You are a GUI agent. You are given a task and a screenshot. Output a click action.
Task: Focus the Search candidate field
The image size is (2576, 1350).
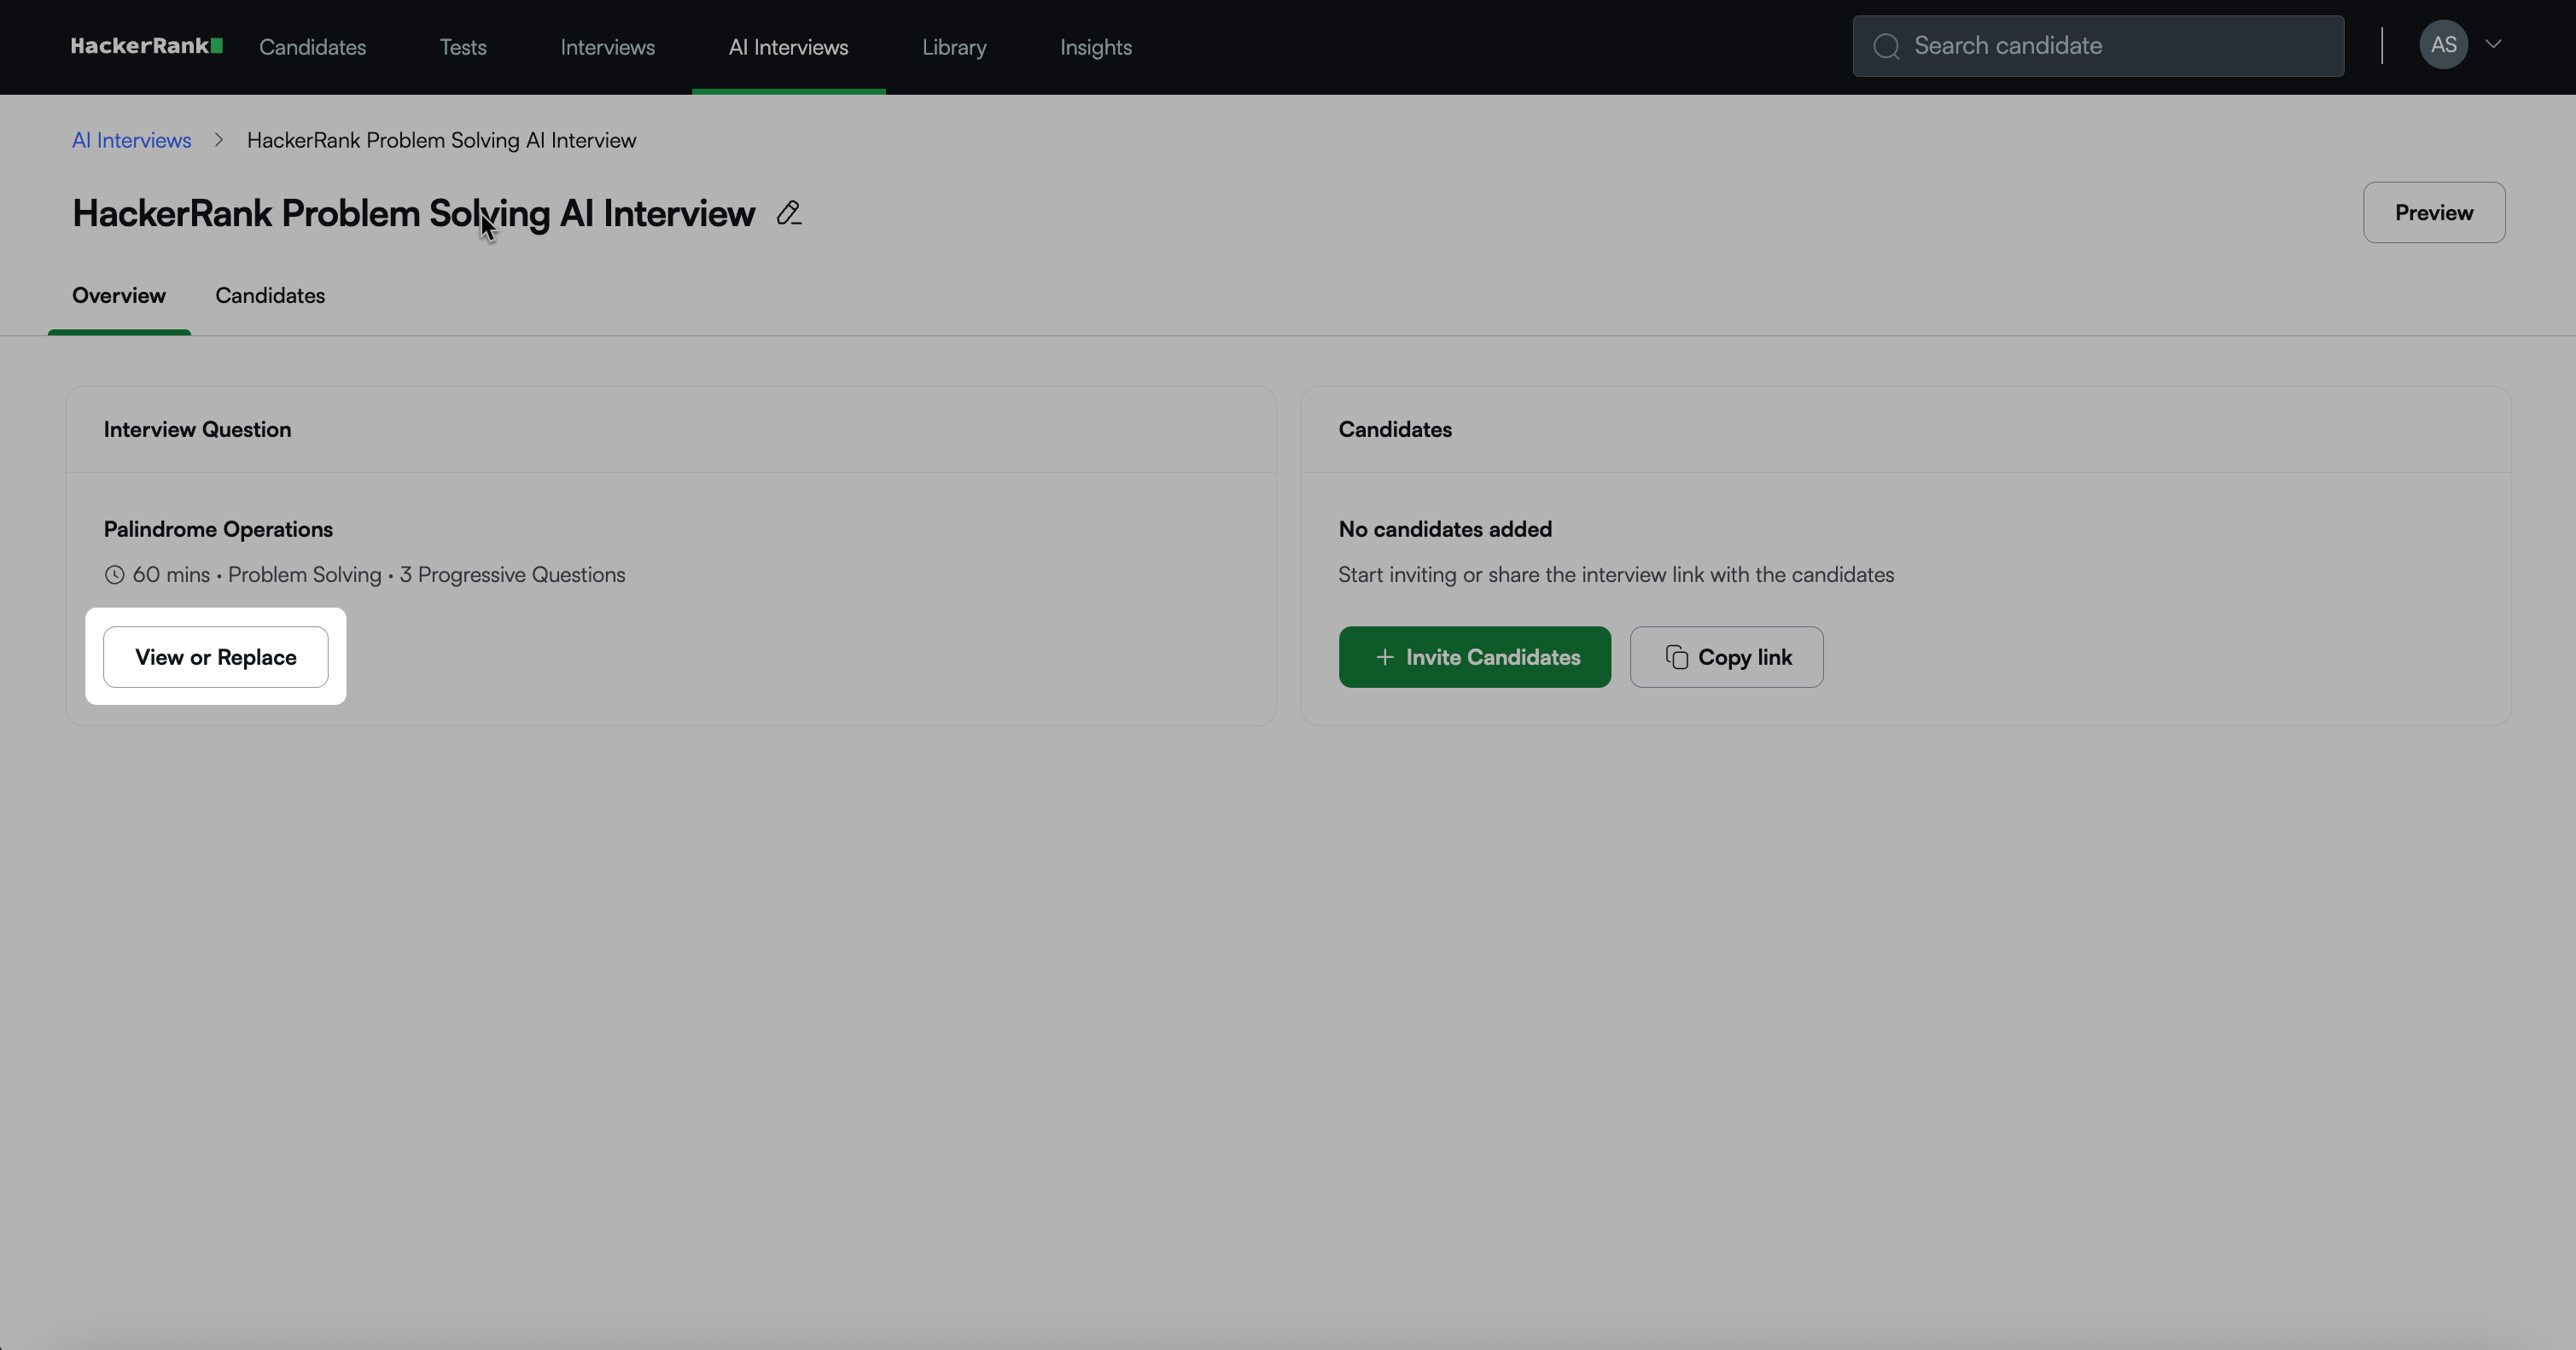coord(2097,46)
